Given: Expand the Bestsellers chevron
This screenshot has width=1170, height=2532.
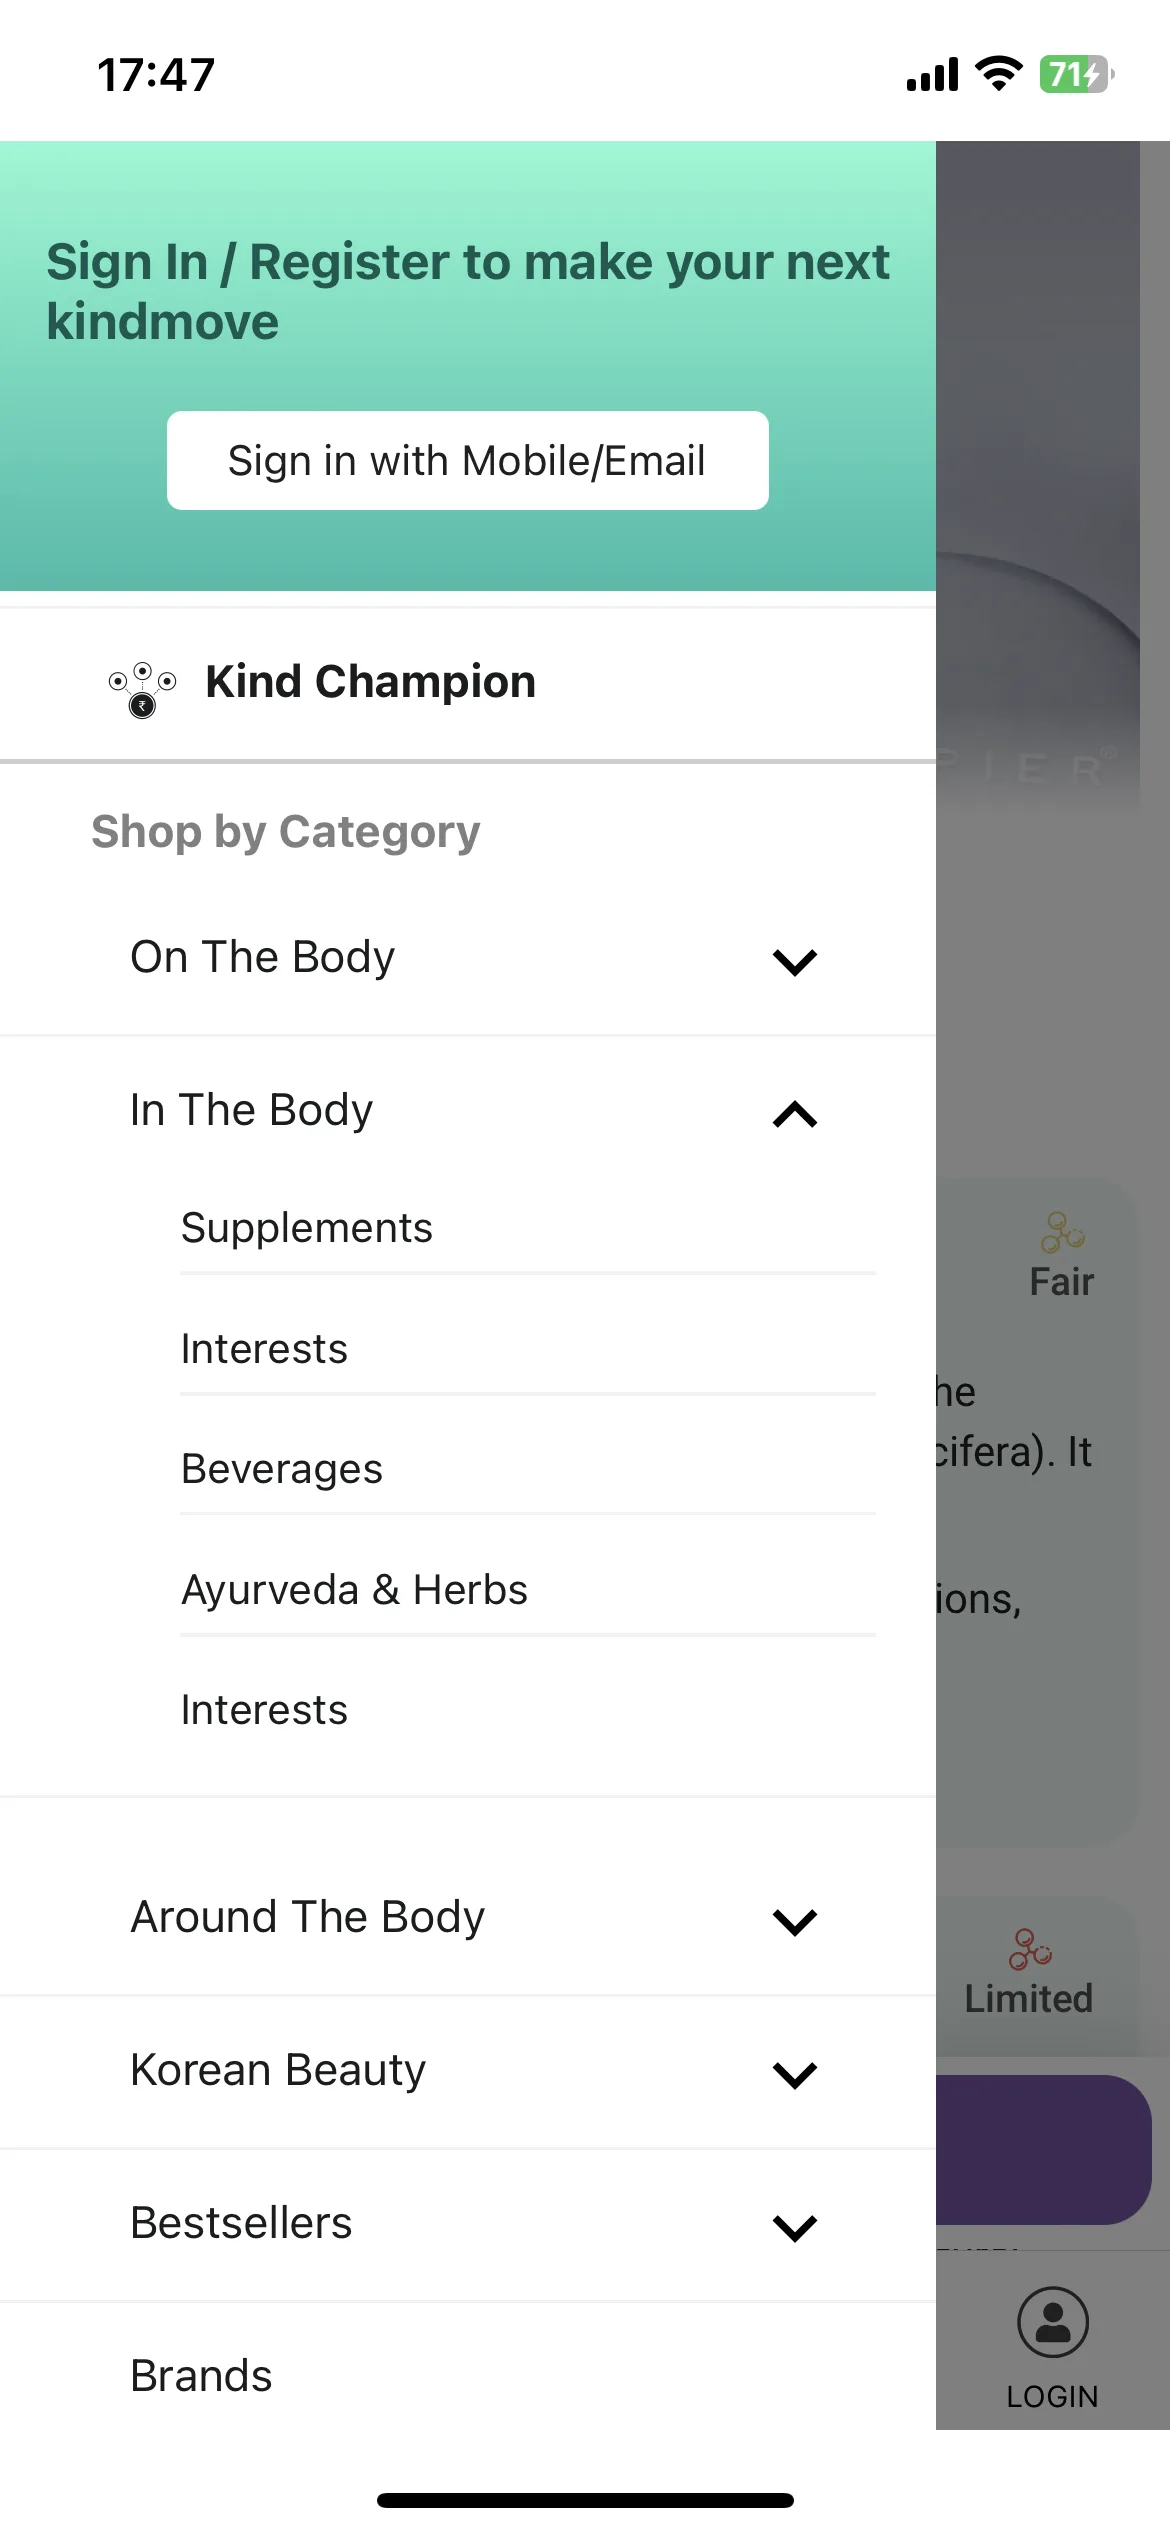Looking at the screenshot, I should (795, 2227).
